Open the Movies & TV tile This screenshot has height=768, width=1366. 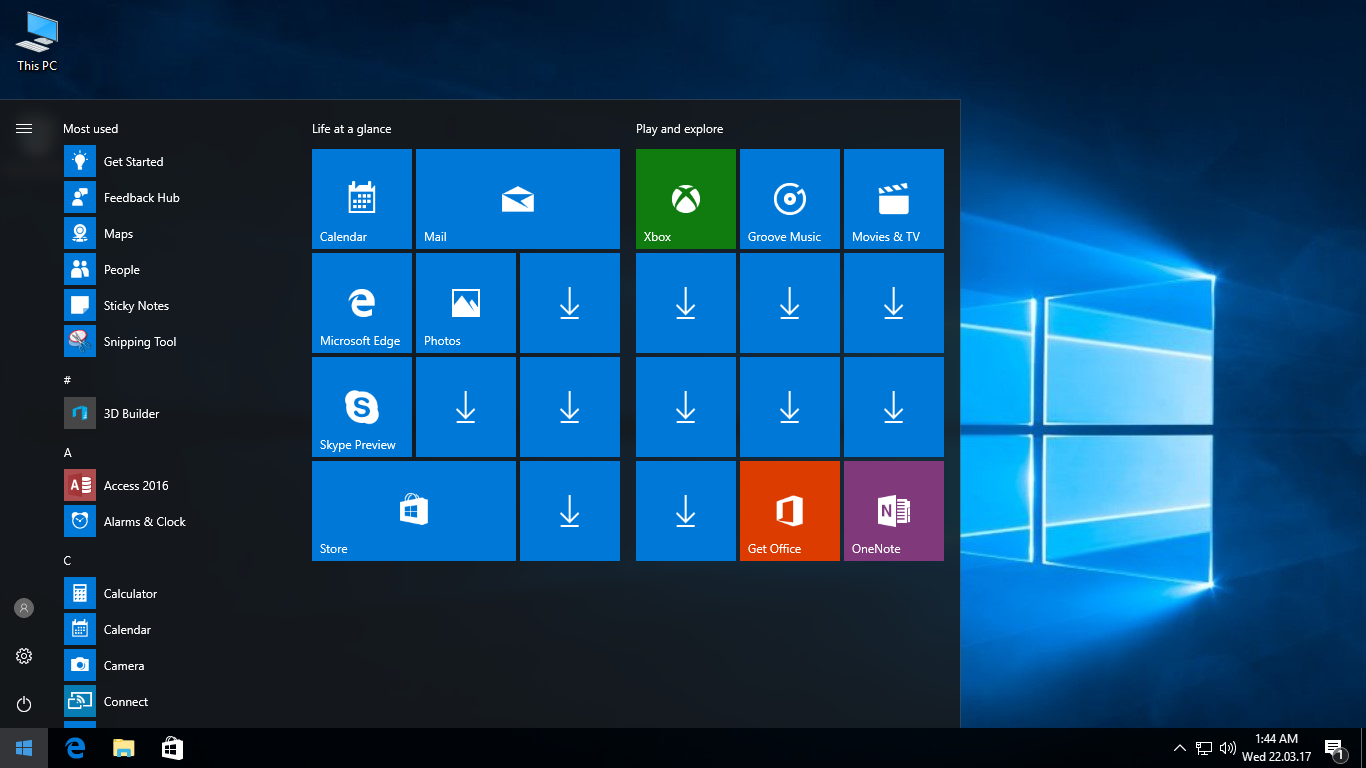click(894, 199)
